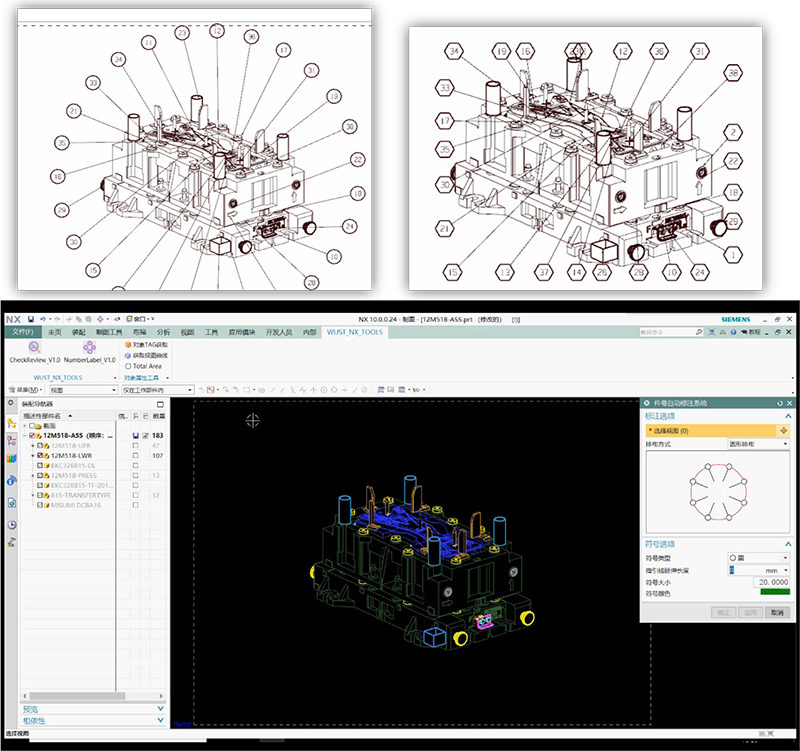Toggle the MISUMI DCBA16 component checkbox

[40, 505]
